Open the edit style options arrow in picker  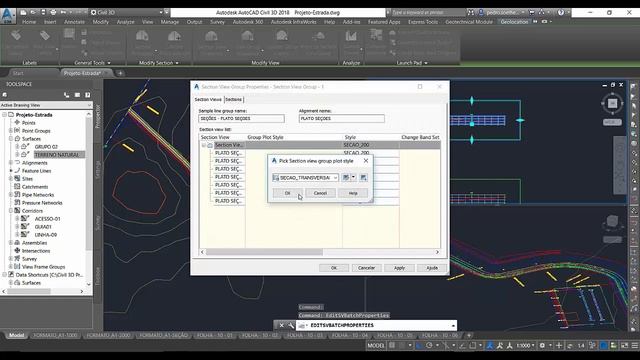point(353,177)
